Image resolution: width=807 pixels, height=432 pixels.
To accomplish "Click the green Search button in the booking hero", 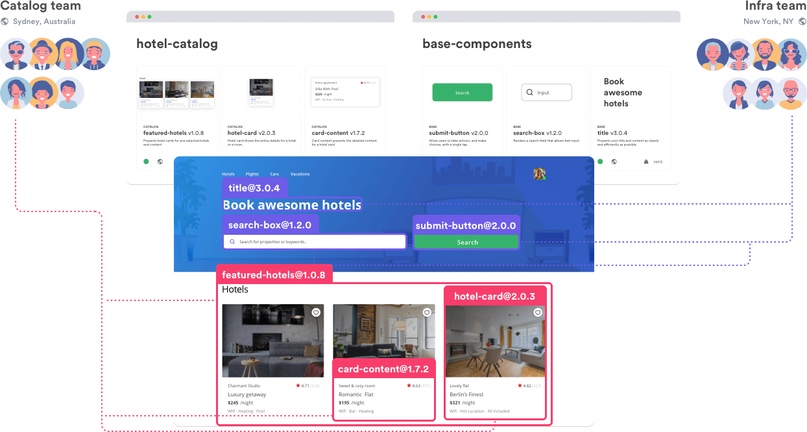I will click(466, 242).
